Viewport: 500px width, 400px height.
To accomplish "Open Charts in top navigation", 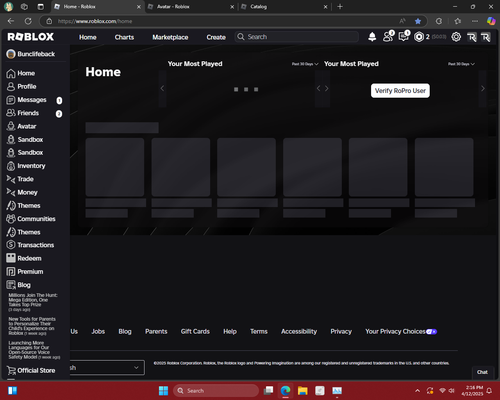I will click(x=124, y=37).
